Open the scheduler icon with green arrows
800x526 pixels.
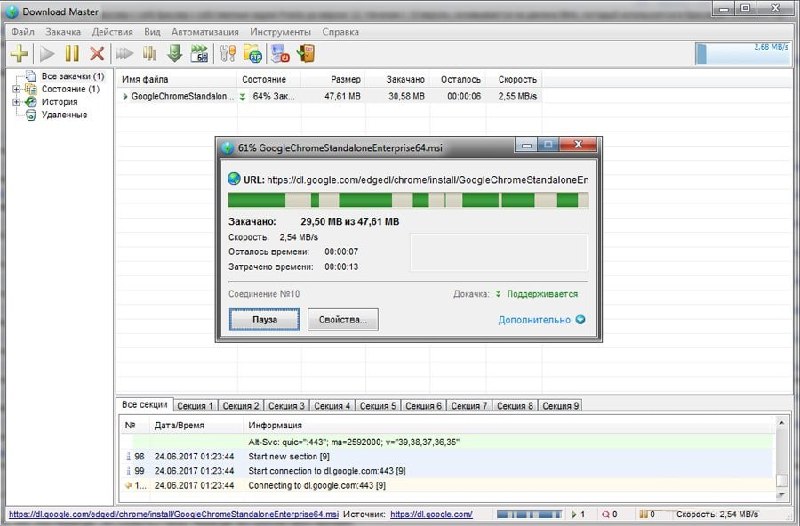199,53
